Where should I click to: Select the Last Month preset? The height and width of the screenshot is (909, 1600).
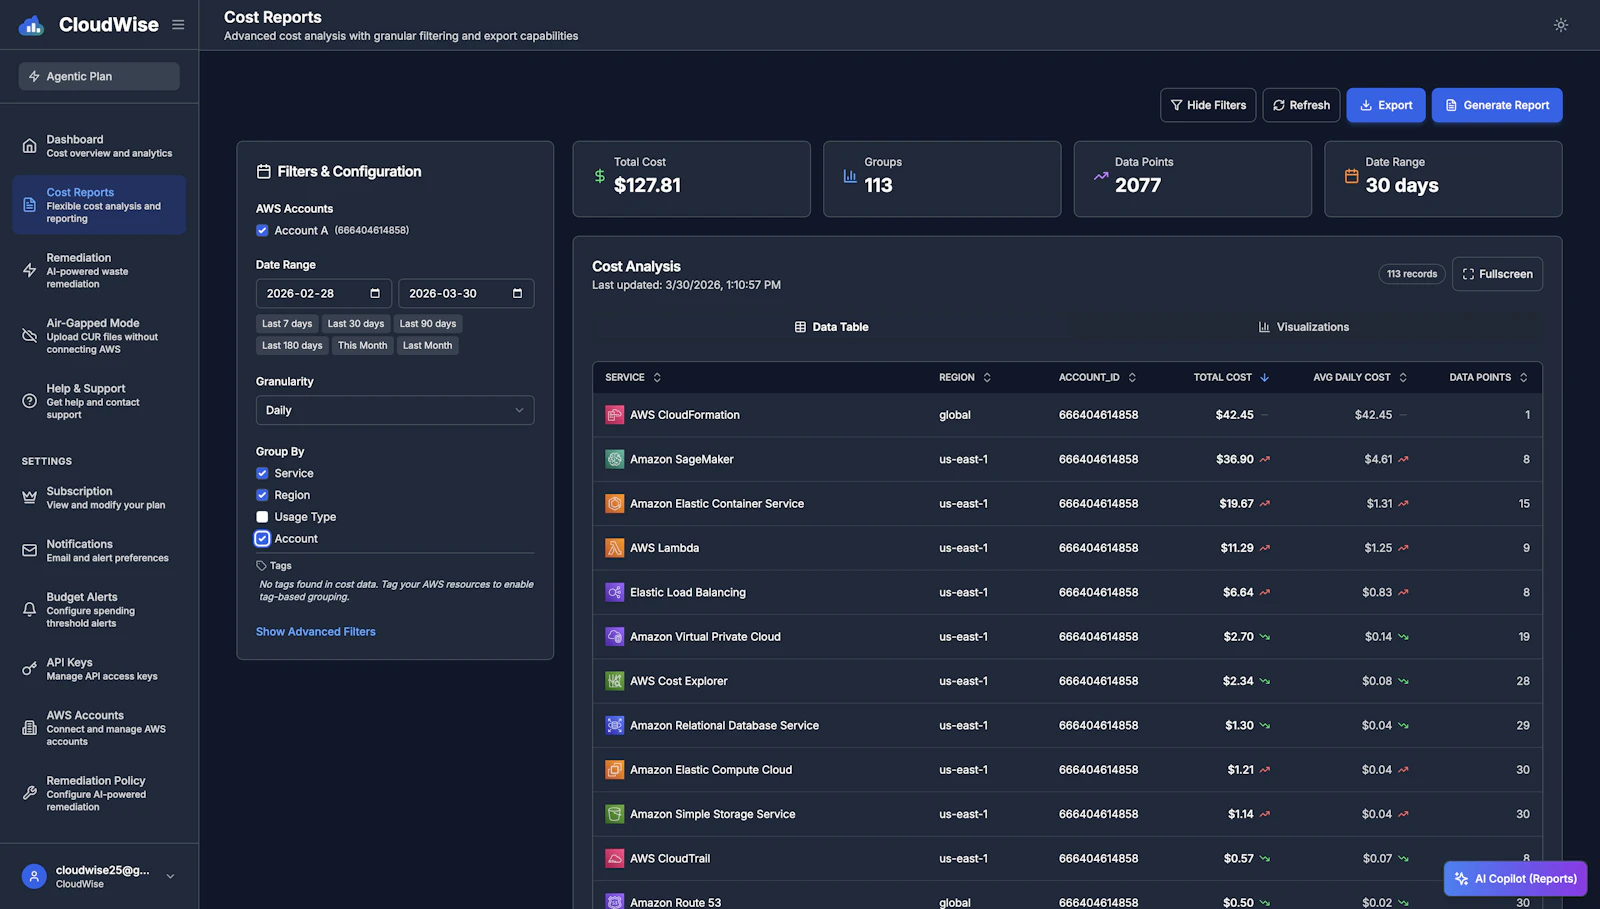[427, 346]
